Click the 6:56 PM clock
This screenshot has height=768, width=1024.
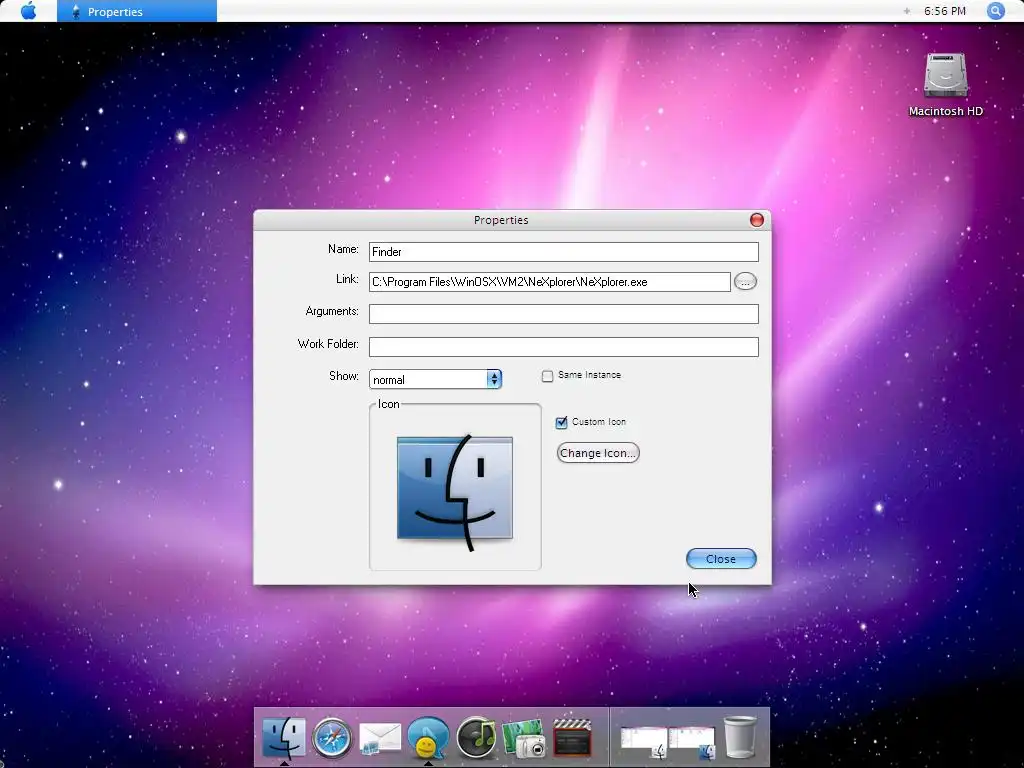pos(944,11)
